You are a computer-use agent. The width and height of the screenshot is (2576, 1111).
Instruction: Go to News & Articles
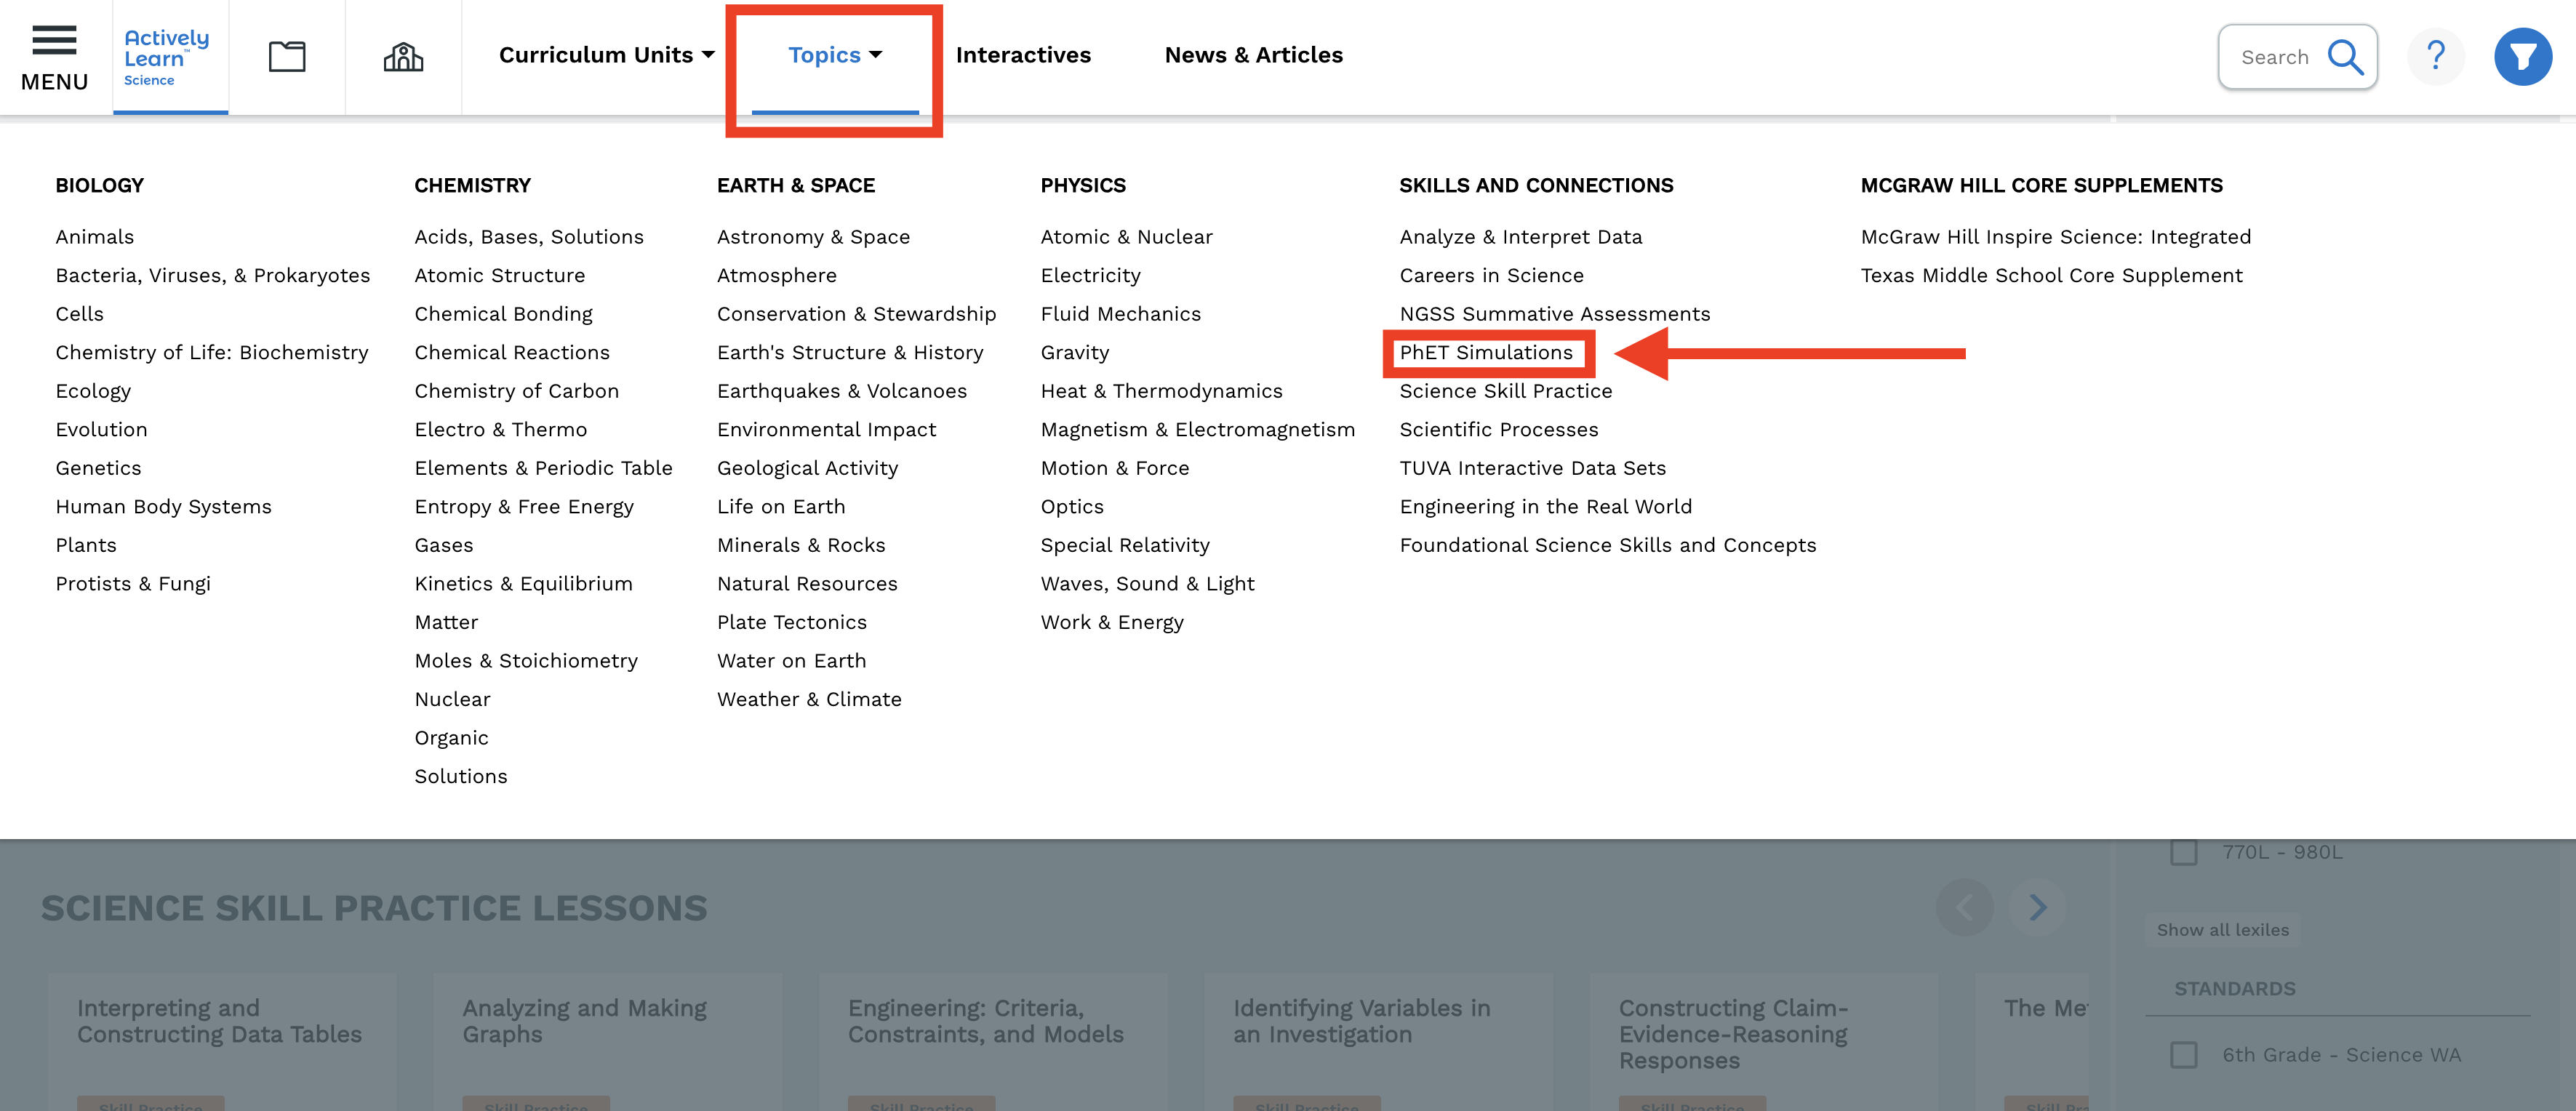tap(1253, 55)
